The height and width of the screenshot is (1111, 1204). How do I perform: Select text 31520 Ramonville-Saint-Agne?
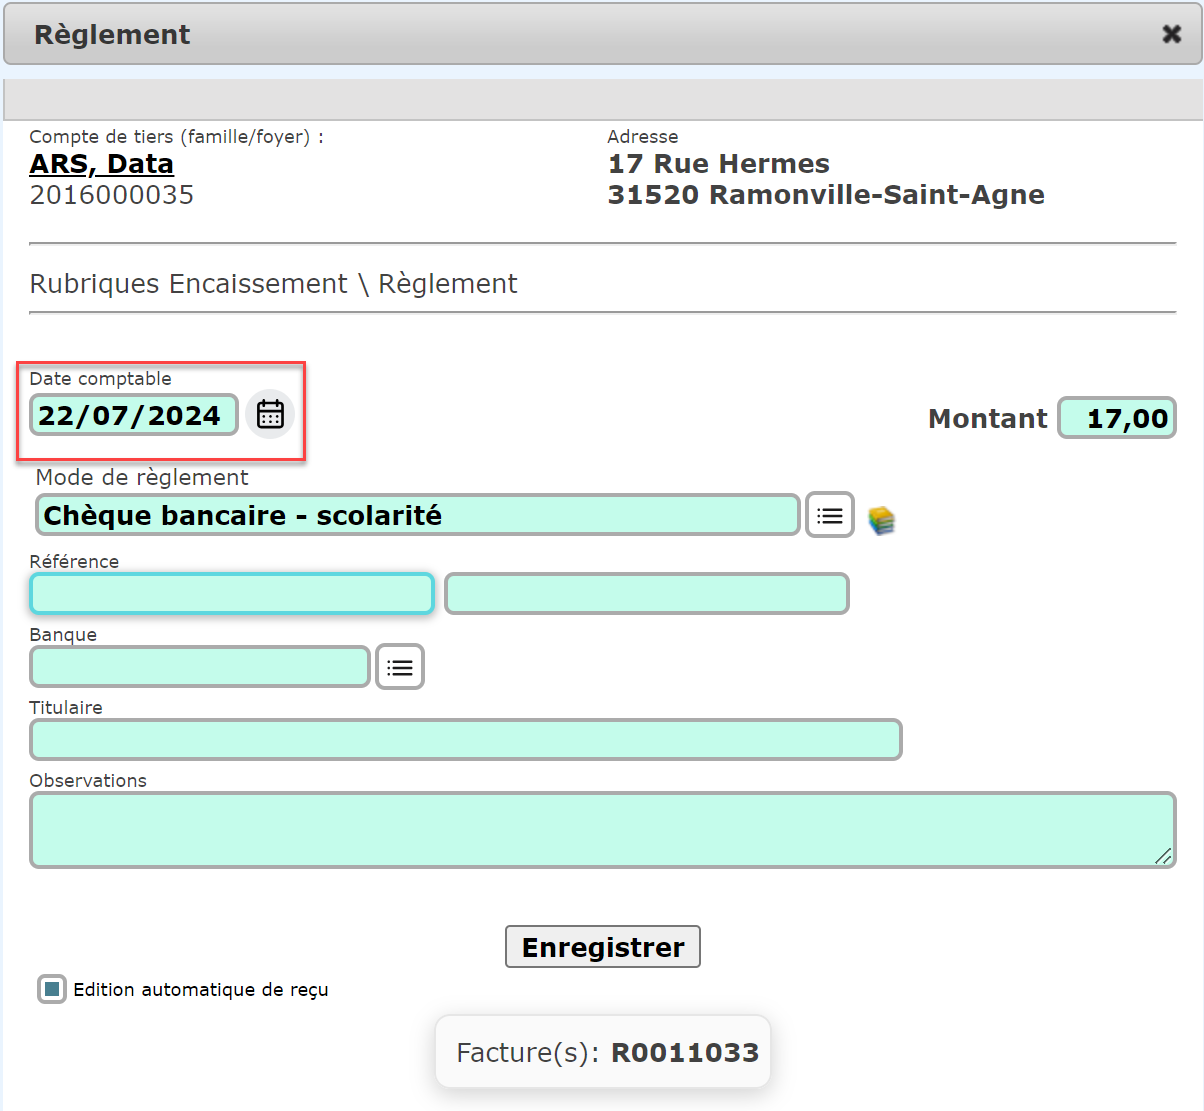point(826,195)
